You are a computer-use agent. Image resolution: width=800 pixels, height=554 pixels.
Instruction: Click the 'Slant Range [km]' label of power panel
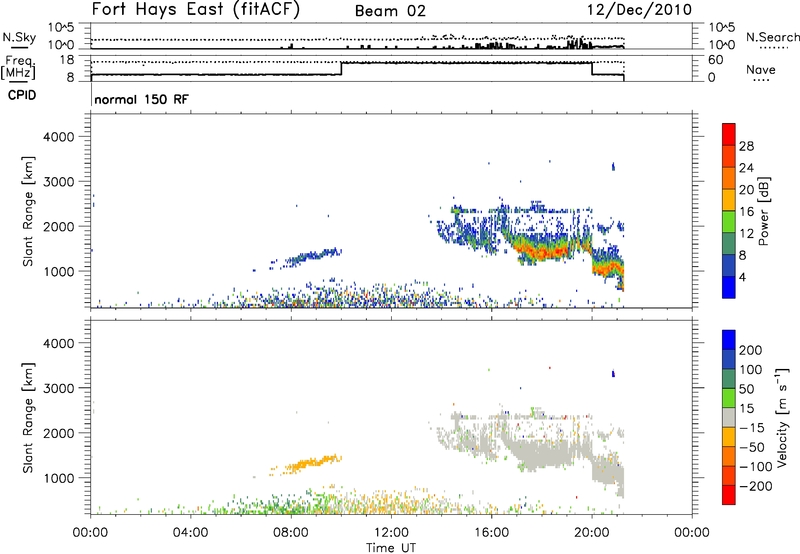coord(28,211)
